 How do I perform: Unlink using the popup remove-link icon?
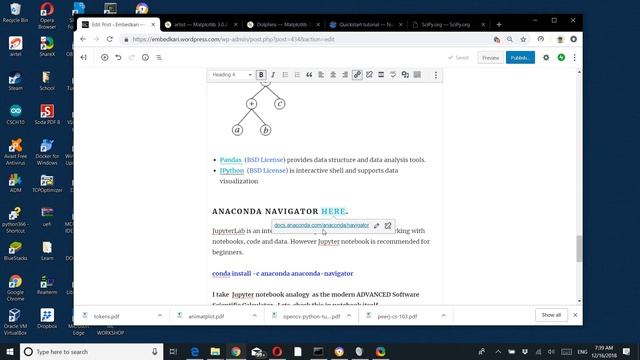[x=388, y=226]
